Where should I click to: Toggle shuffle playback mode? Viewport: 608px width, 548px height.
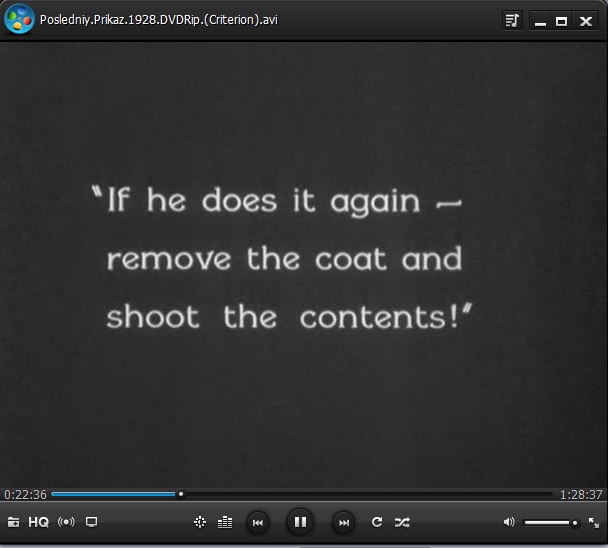[x=402, y=523]
